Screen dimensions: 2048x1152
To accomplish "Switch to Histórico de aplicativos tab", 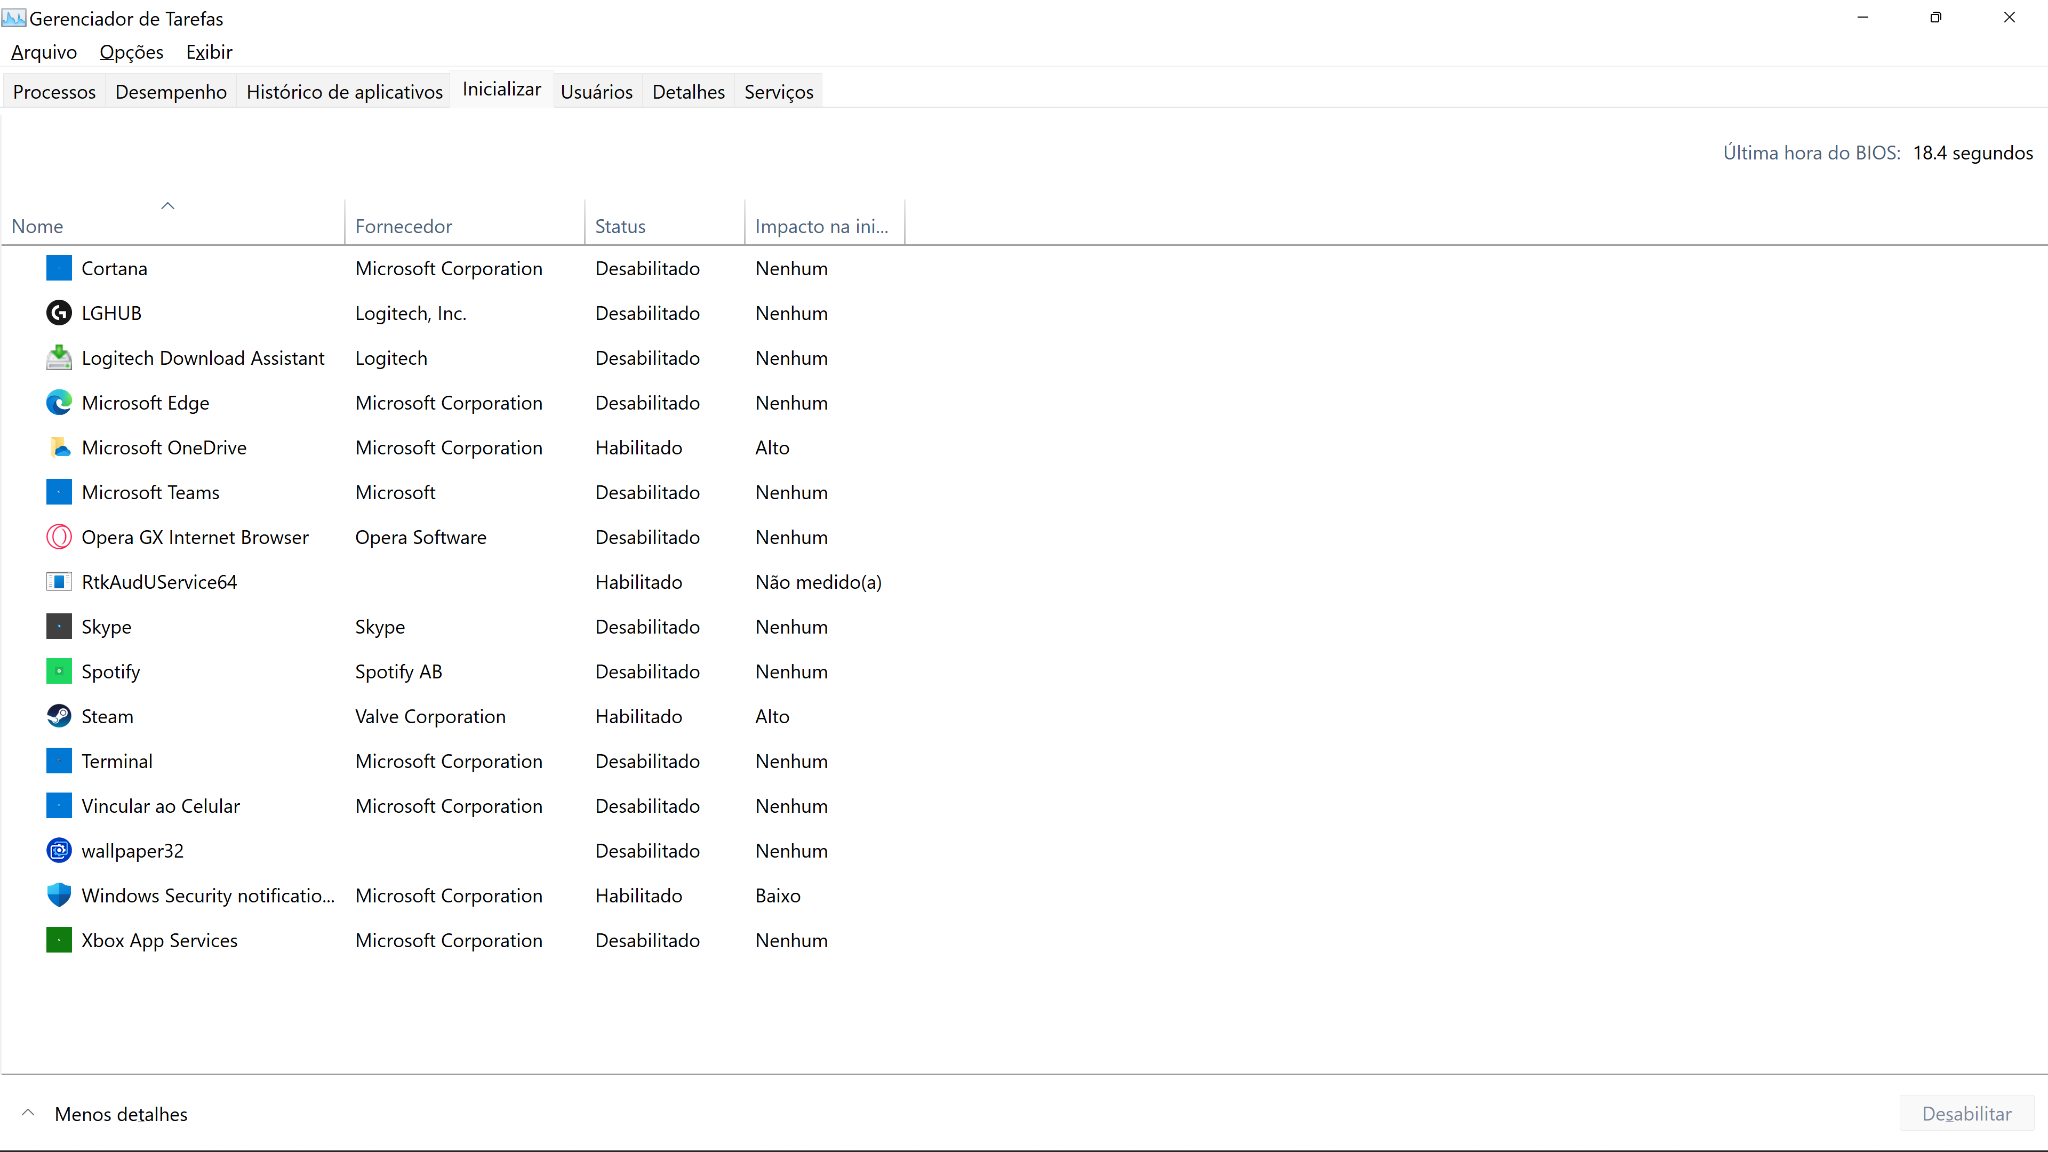I will click(x=344, y=92).
